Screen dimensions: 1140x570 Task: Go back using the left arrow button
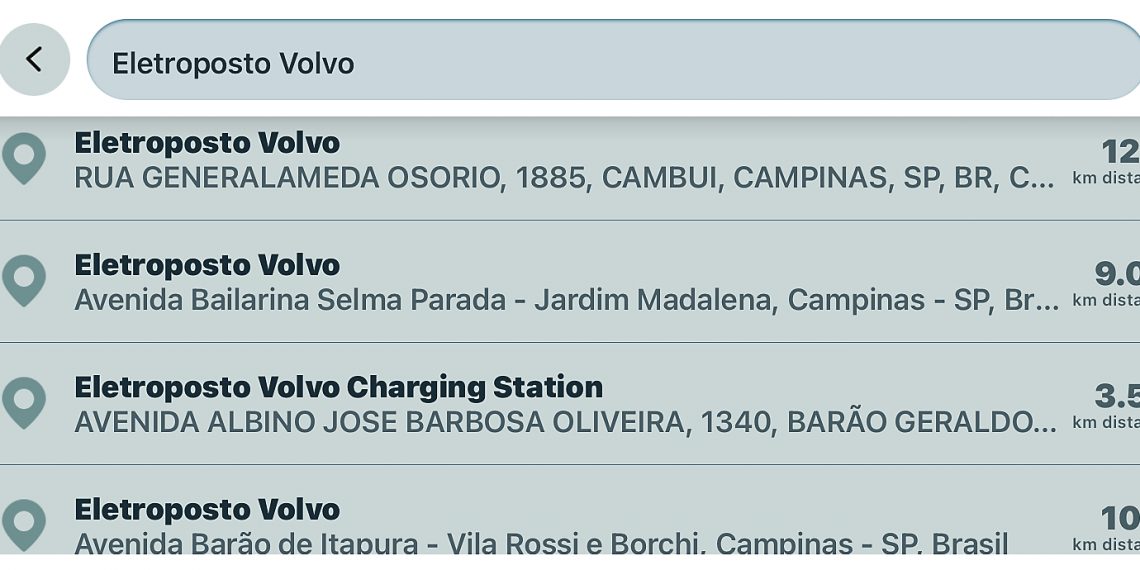(x=34, y=60)
